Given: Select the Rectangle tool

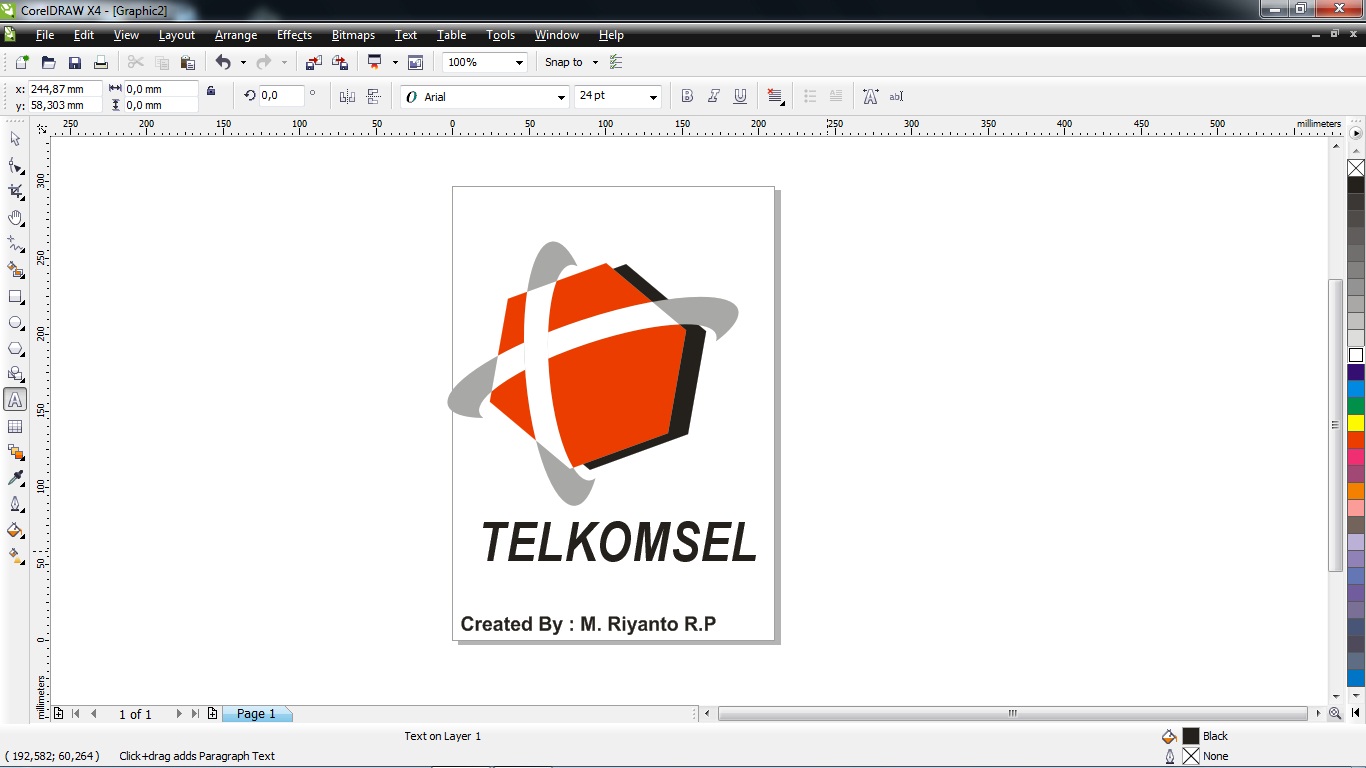Looking at the screenshot, I should point(15,297).
